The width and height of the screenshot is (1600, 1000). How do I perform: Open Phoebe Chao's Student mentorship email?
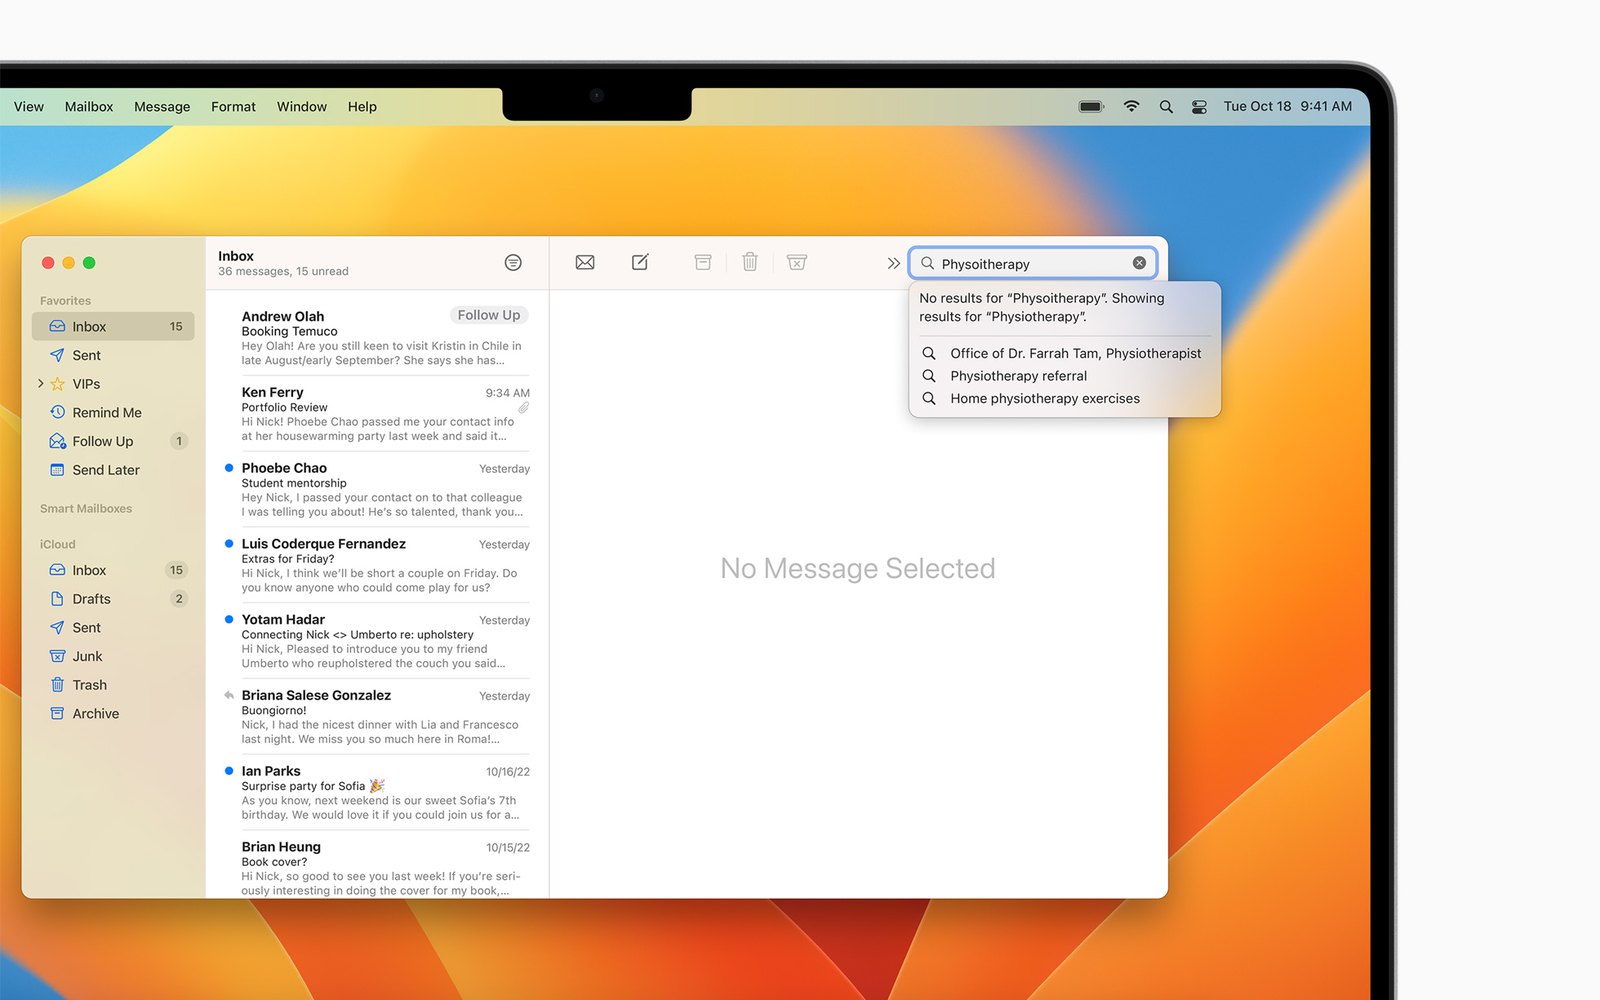pyautogui.click(x=377, y=490)
